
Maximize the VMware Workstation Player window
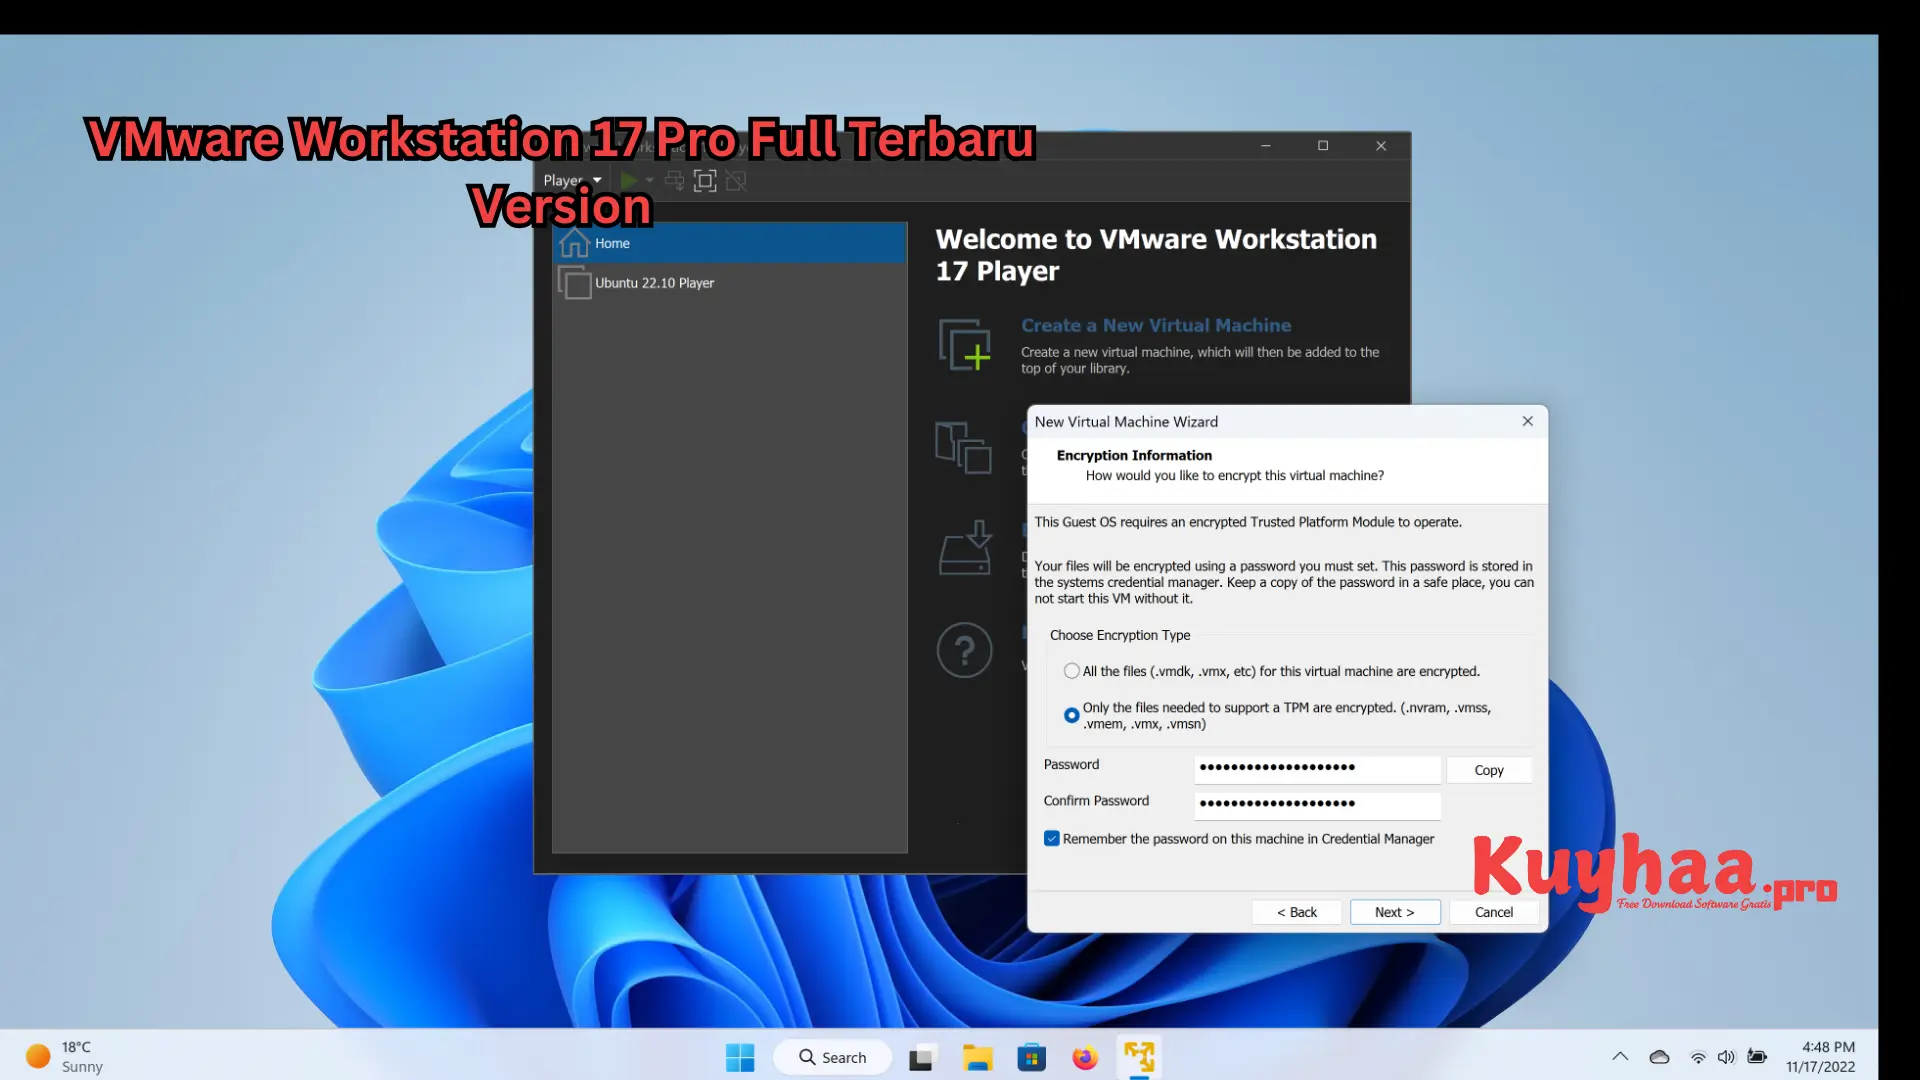point(1322,146)
